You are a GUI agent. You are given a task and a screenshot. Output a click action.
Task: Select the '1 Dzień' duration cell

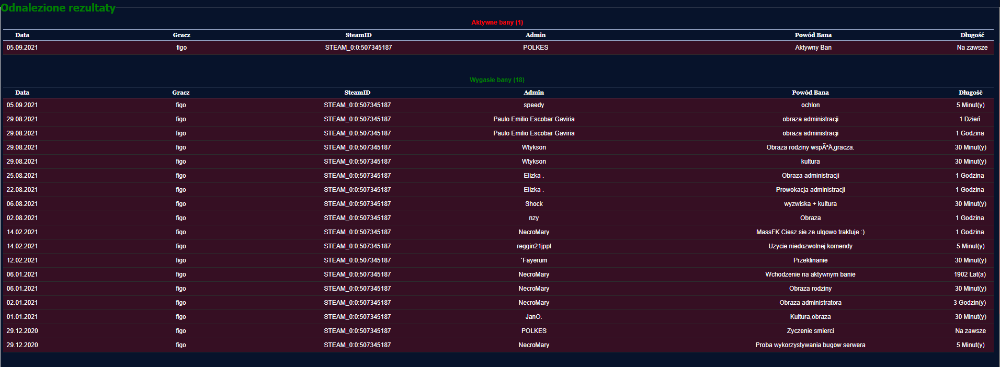pyautogui.click(x=969, y=119)
